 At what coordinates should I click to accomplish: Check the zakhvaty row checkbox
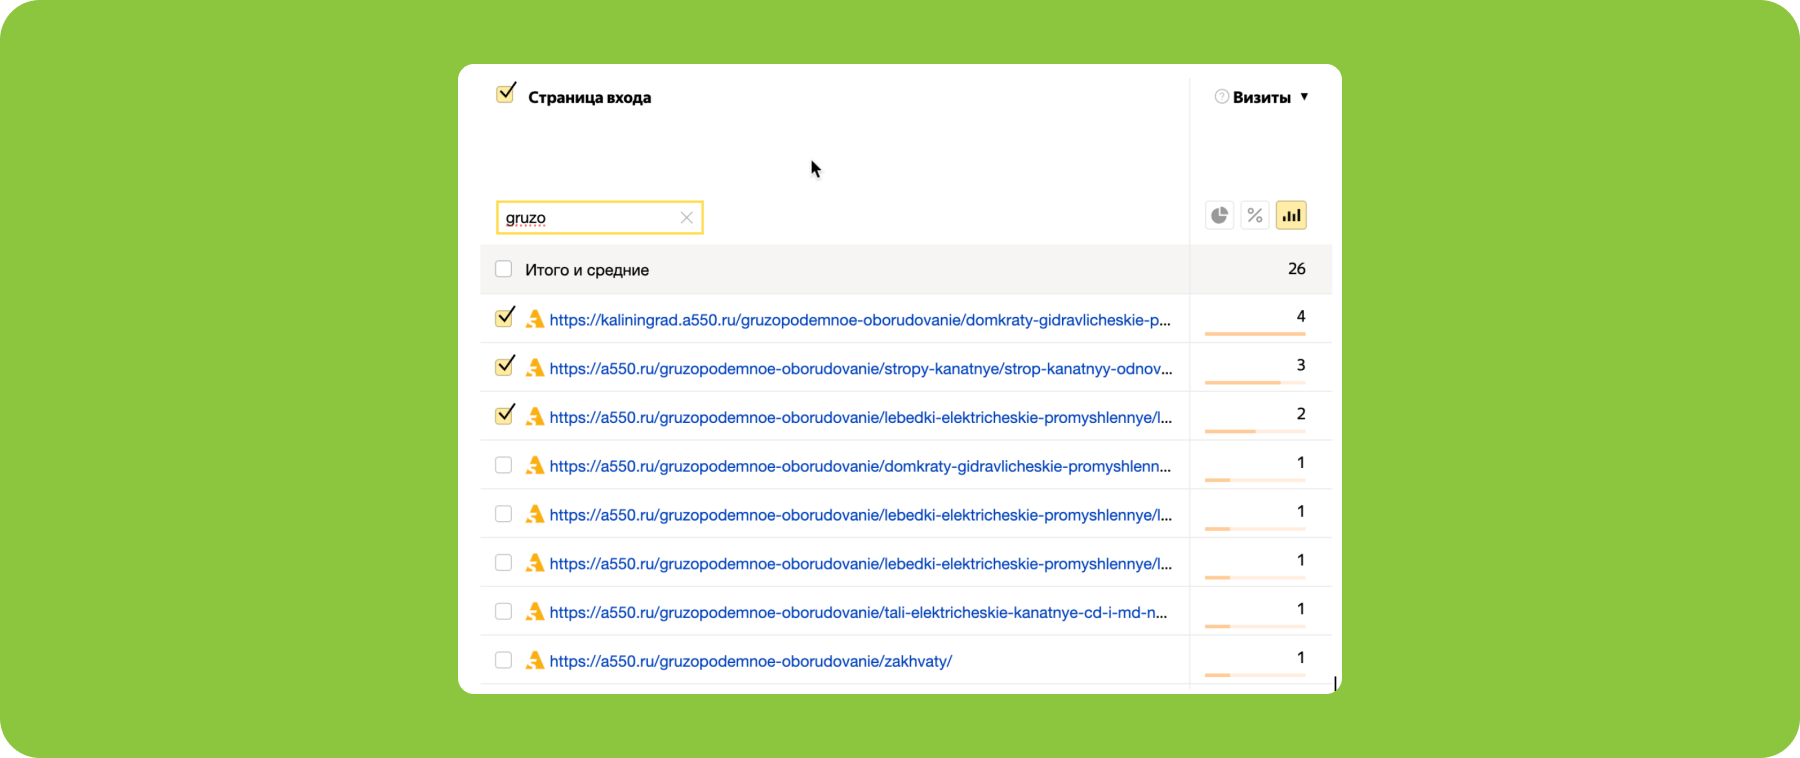[x=504, y=661]
